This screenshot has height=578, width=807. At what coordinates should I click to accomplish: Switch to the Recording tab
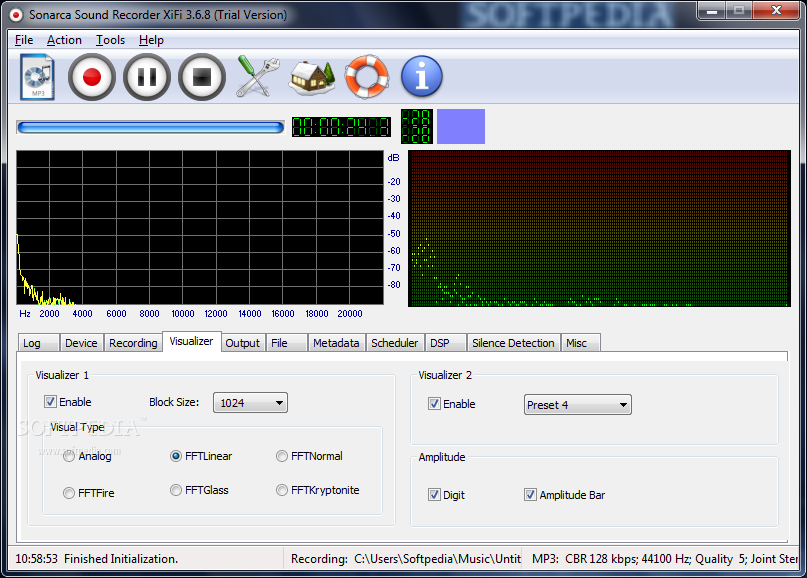(133, 343)
